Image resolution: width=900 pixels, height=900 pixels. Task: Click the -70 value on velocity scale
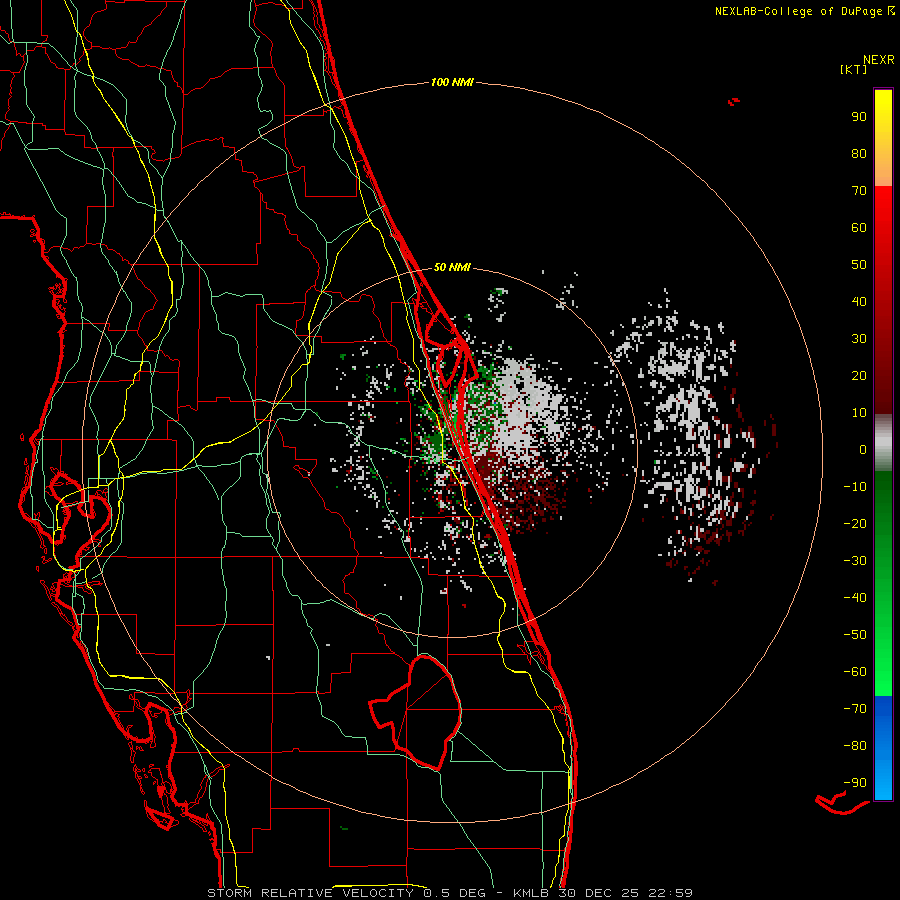(855, 709)
